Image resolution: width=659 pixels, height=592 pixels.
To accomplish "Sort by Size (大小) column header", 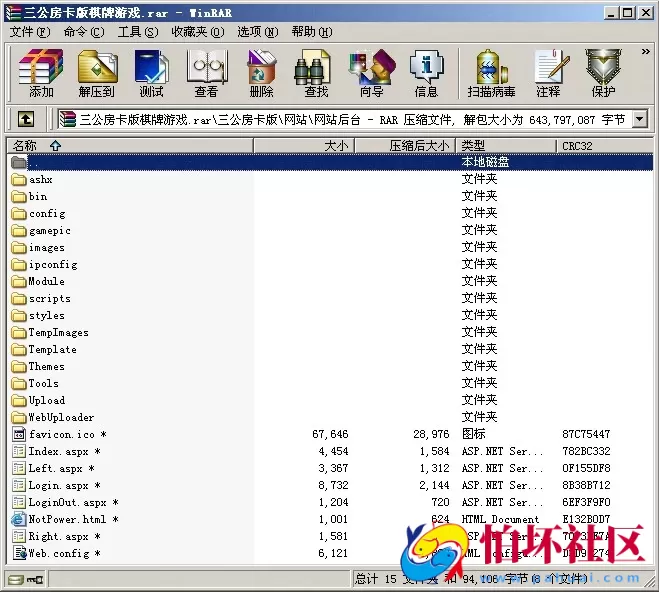I will click(x=304, y=146).
